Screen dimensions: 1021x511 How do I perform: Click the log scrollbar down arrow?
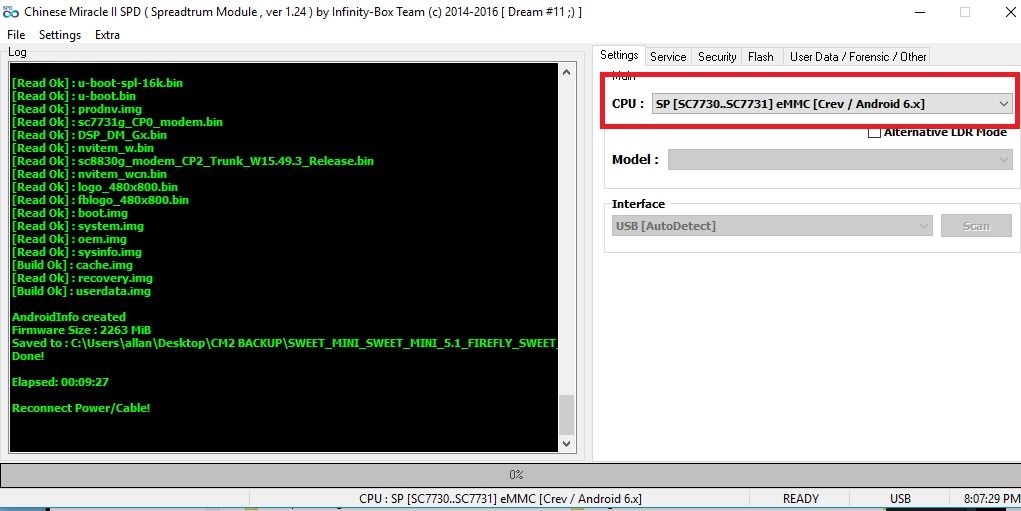[x=566, y=443]
